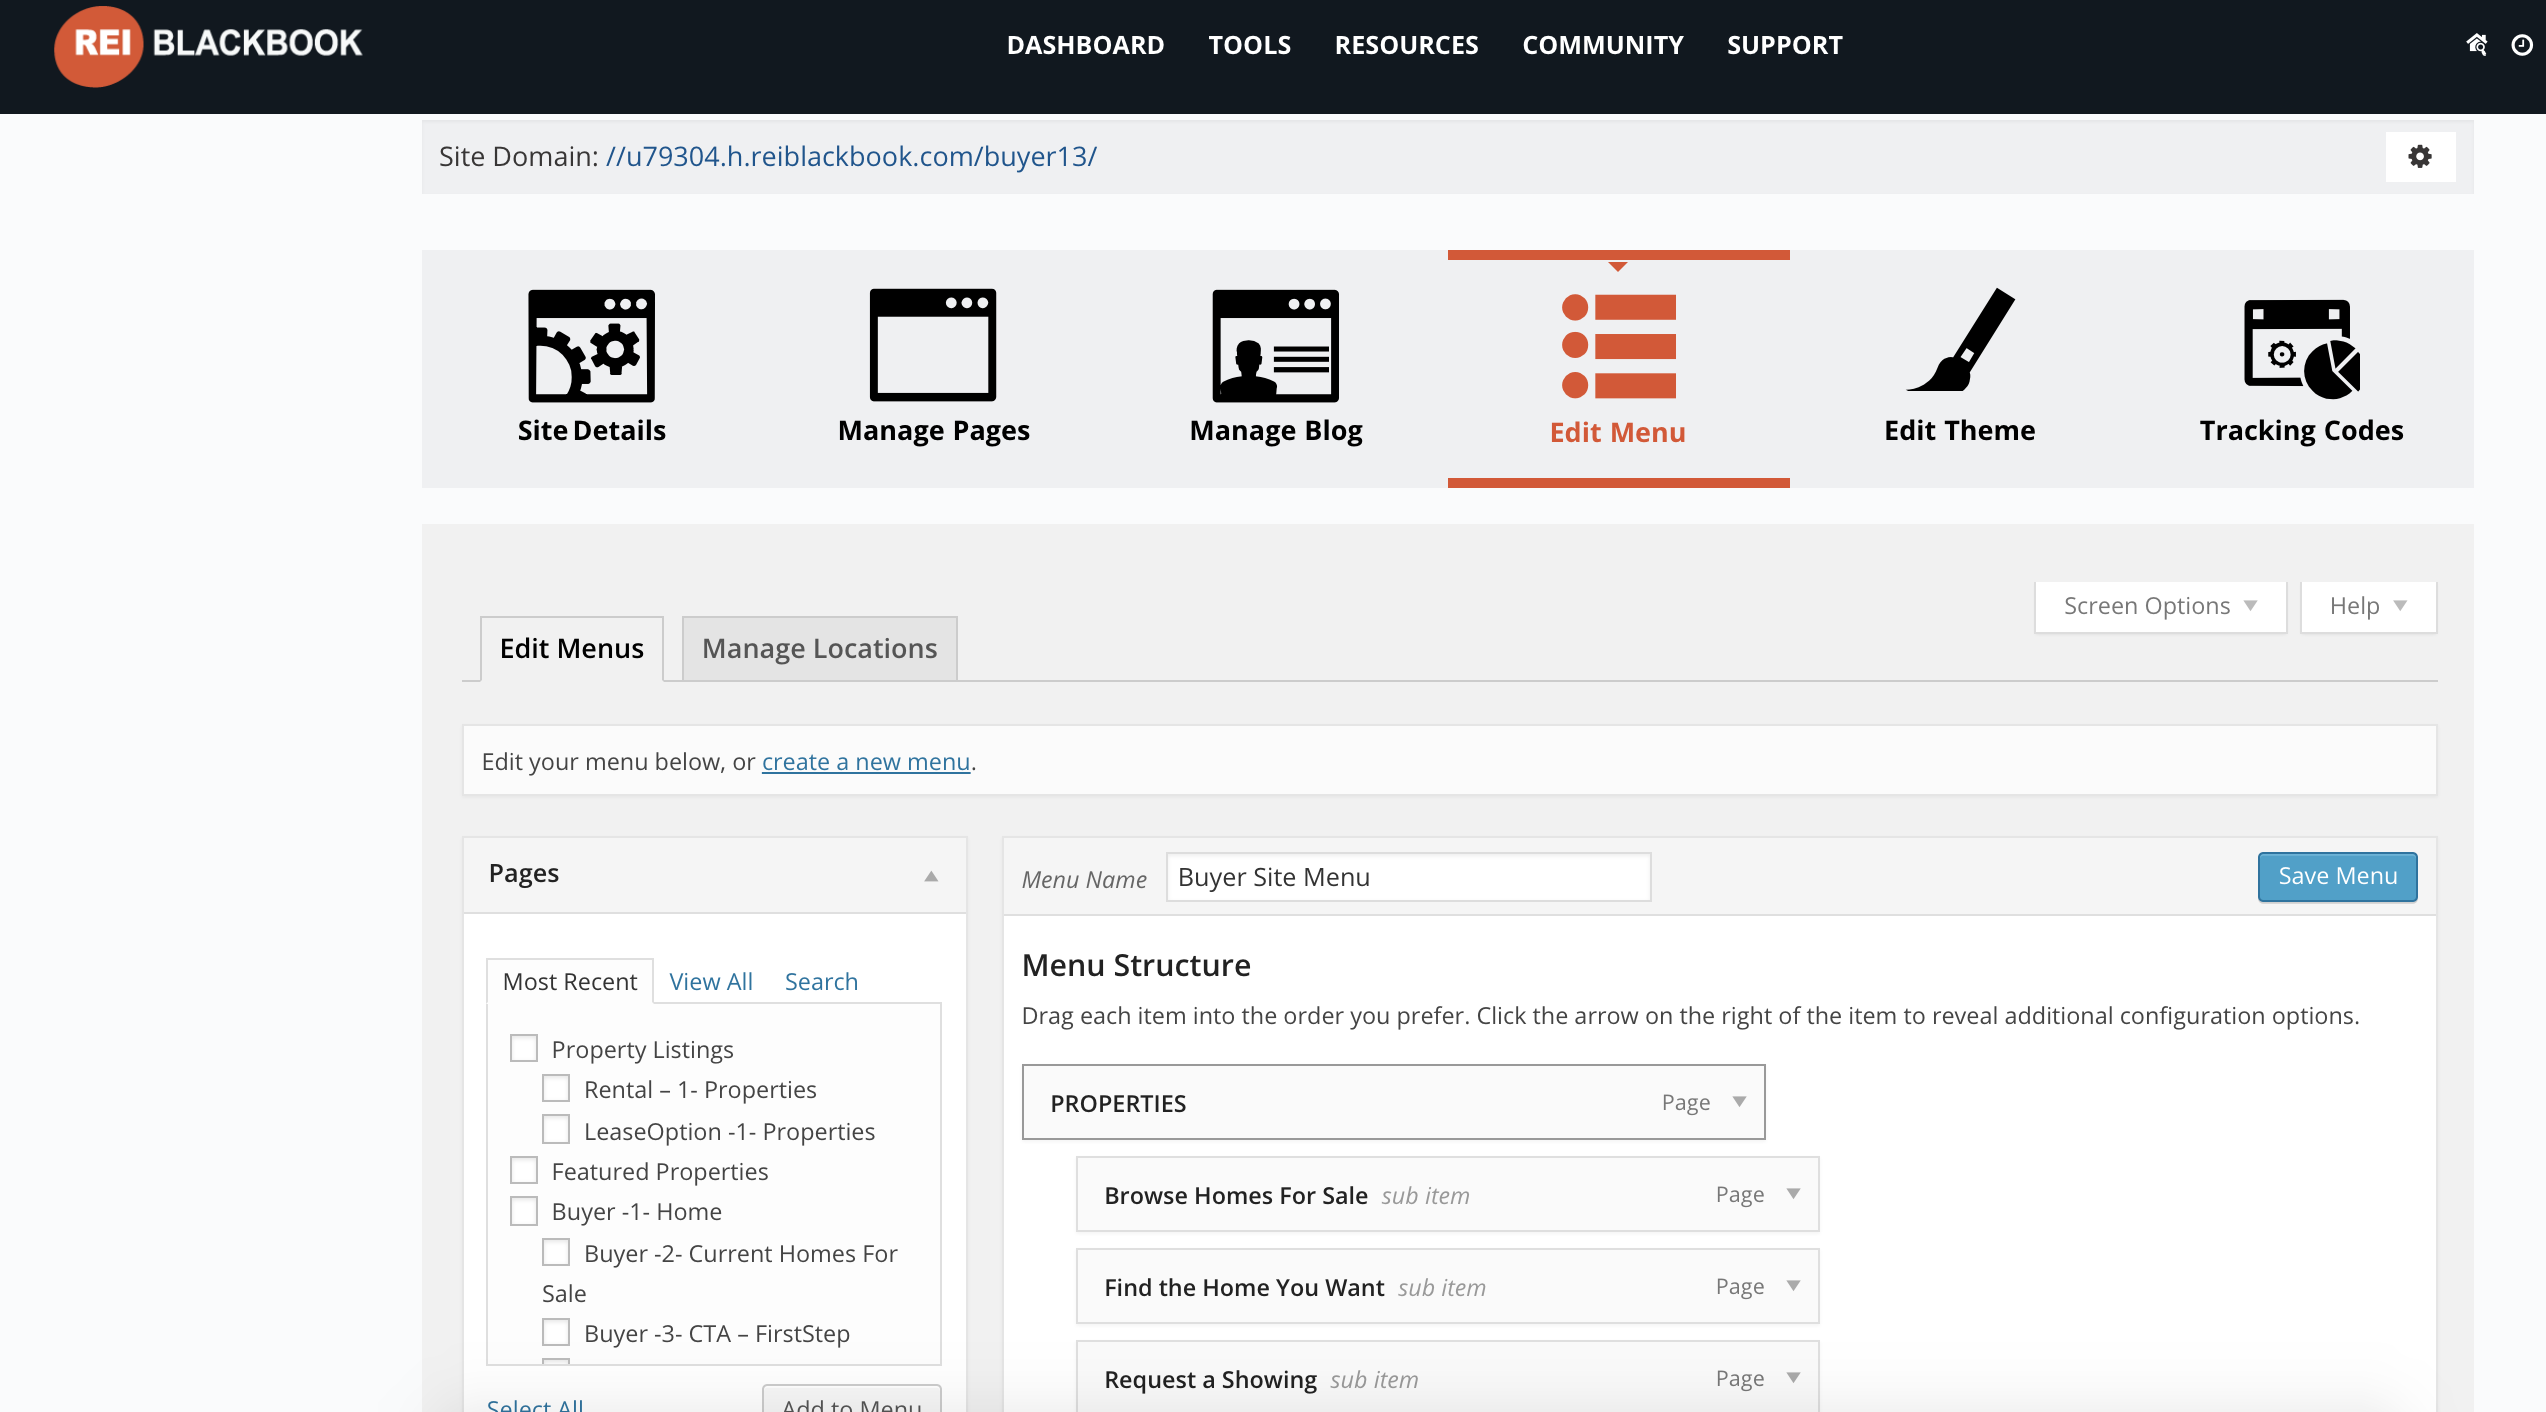Click the Pages panel heading
2546x1412 pixels.
tap(523, 873)
